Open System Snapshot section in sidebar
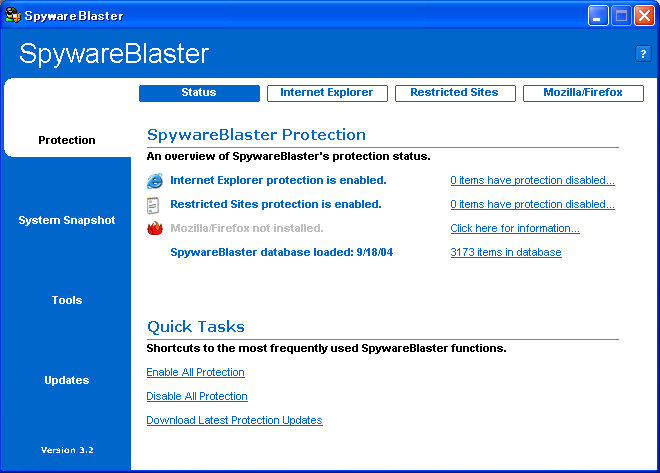 coord(67,220)
